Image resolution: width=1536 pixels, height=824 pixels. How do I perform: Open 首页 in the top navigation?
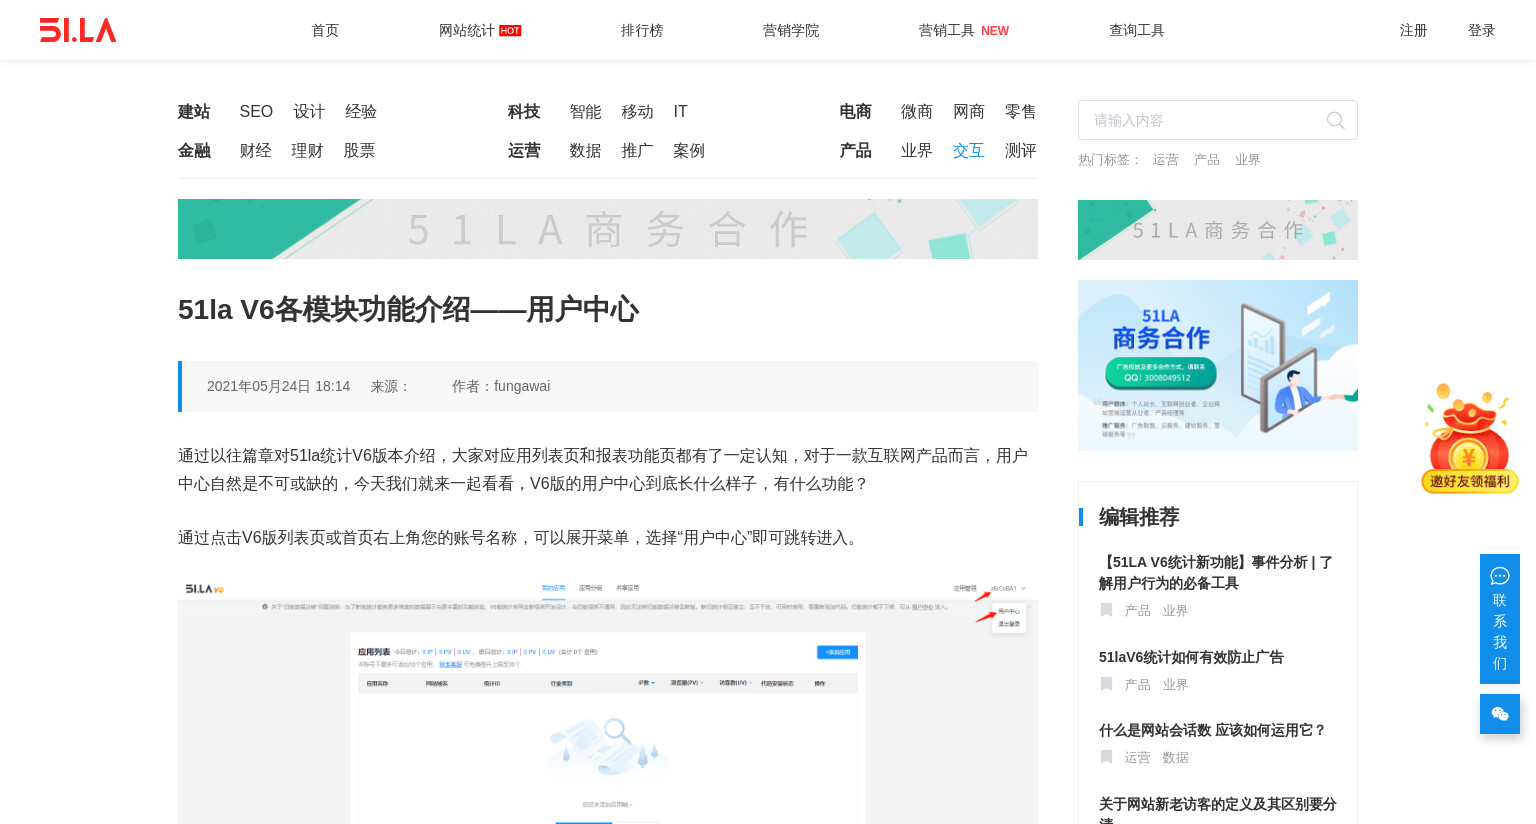(x=325, y=30)
